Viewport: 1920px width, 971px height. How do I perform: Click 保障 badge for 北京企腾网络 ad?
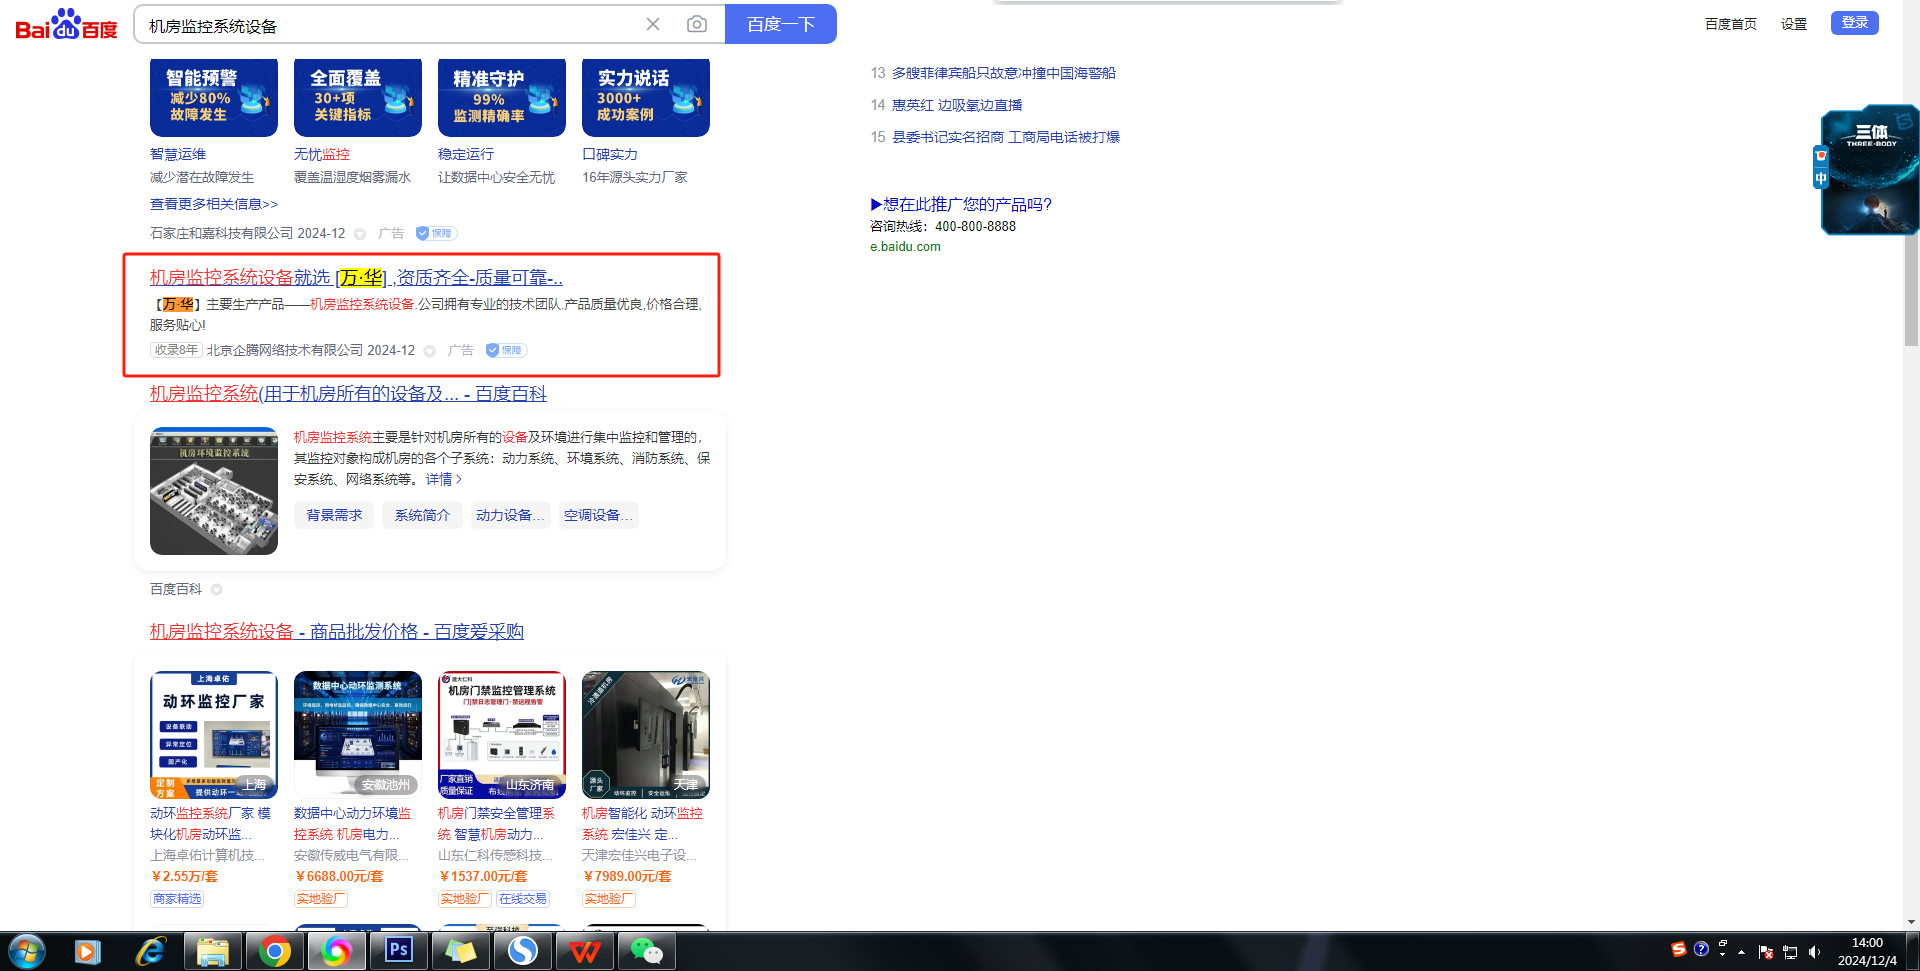[x=506, y=350]
